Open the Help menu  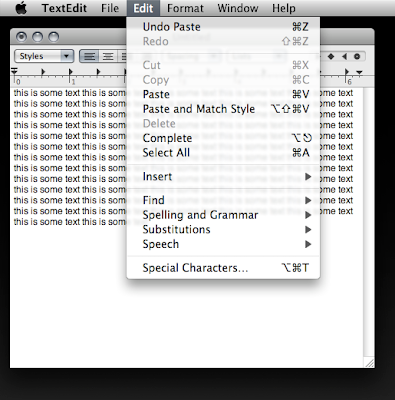(x=284, y=8)
